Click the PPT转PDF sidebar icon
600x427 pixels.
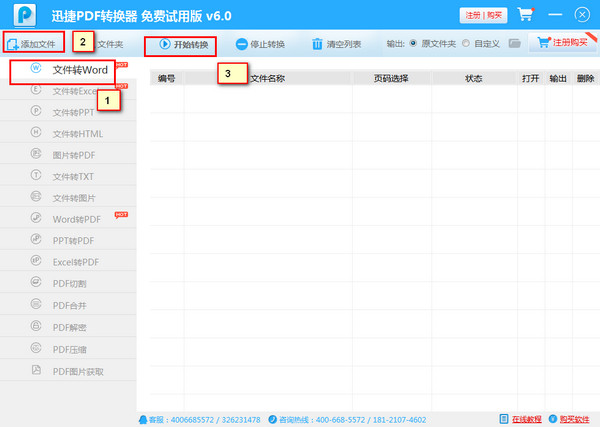coord(36,239)
